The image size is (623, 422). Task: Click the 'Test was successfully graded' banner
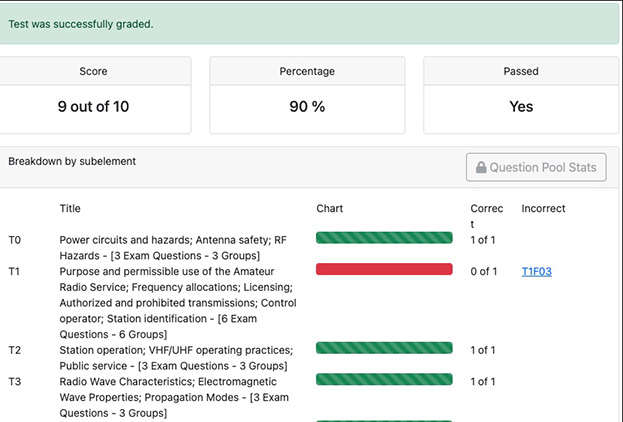coord(300,23)
